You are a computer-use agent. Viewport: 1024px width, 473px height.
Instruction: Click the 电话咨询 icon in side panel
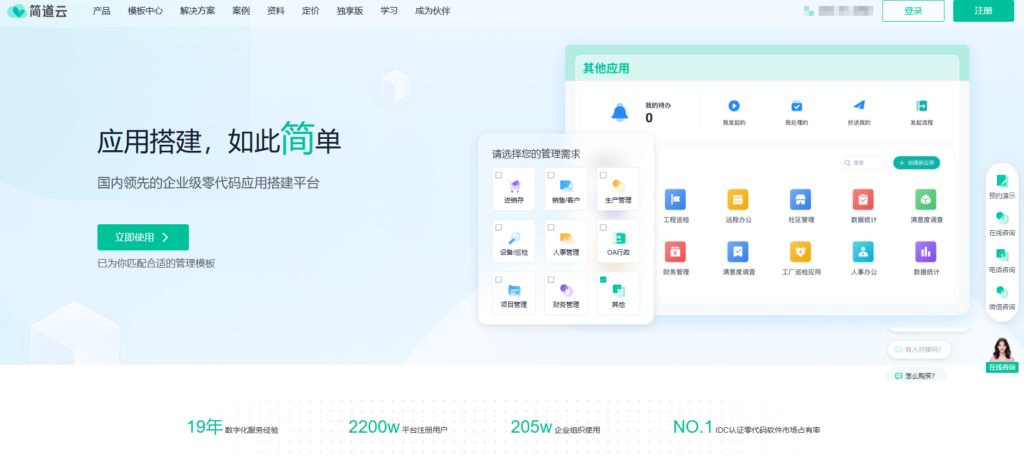click(1001, 254)
